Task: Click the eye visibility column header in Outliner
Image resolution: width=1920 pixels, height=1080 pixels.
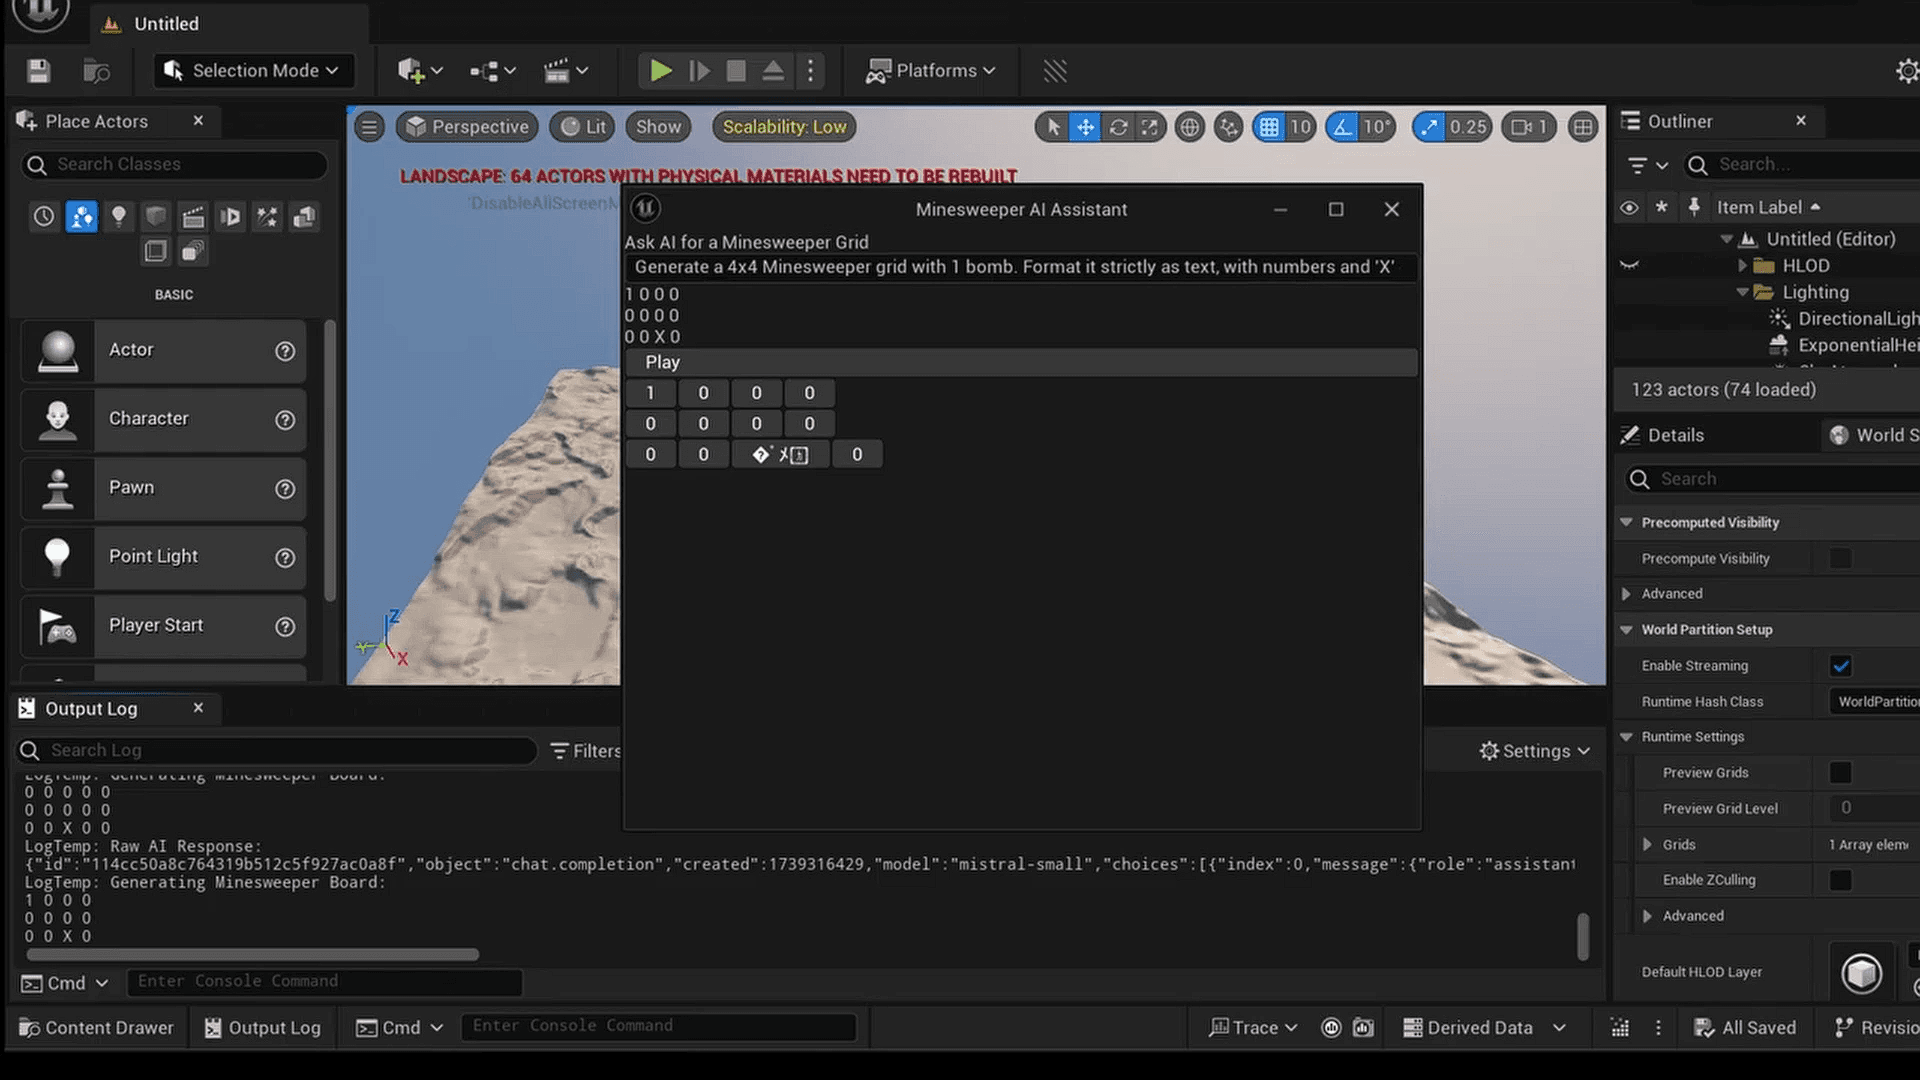Action: click(1629, 208)
